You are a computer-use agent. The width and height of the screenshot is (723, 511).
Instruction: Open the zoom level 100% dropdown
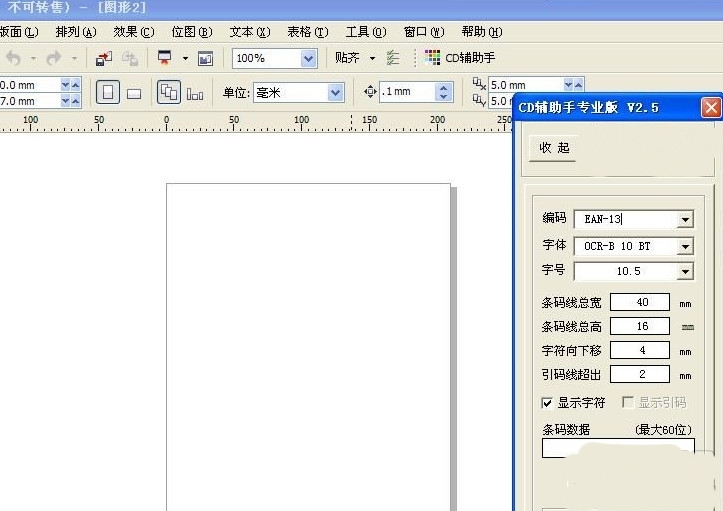308,59
